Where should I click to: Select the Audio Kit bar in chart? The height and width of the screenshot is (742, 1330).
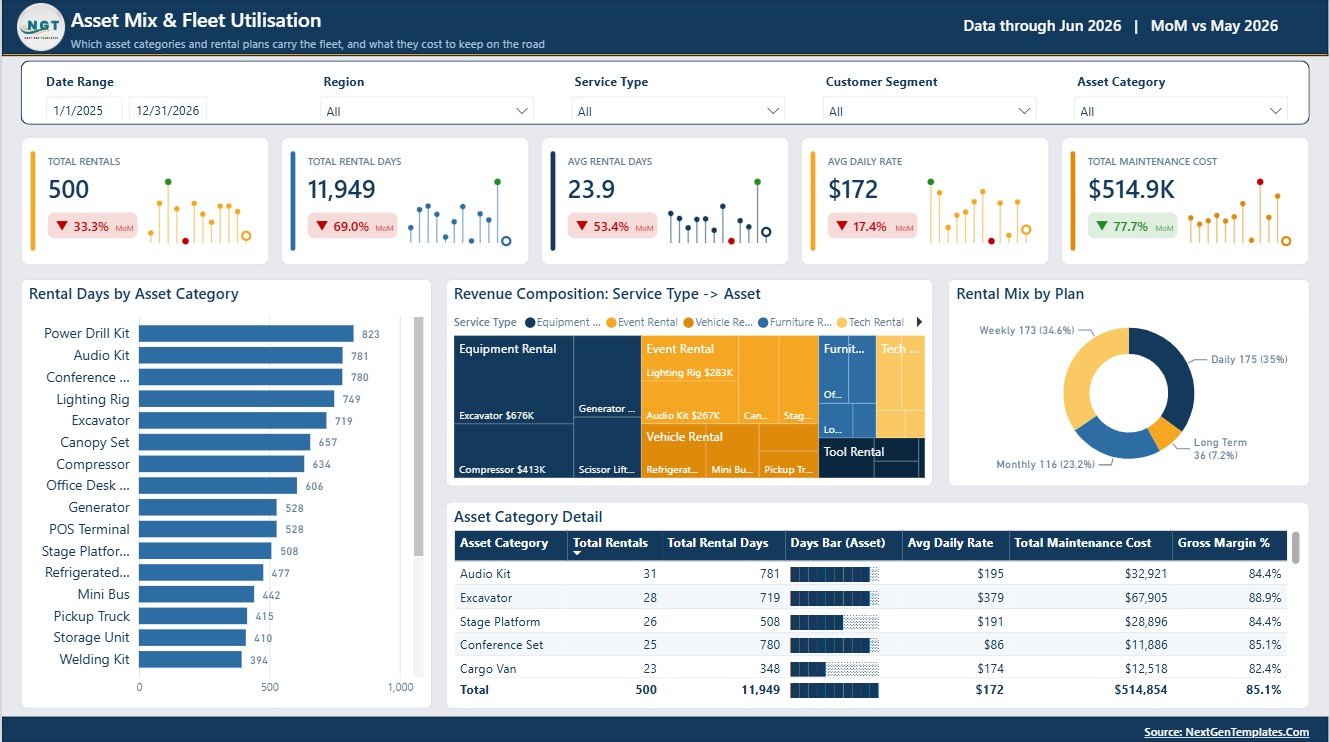click(x=241, y=355)
